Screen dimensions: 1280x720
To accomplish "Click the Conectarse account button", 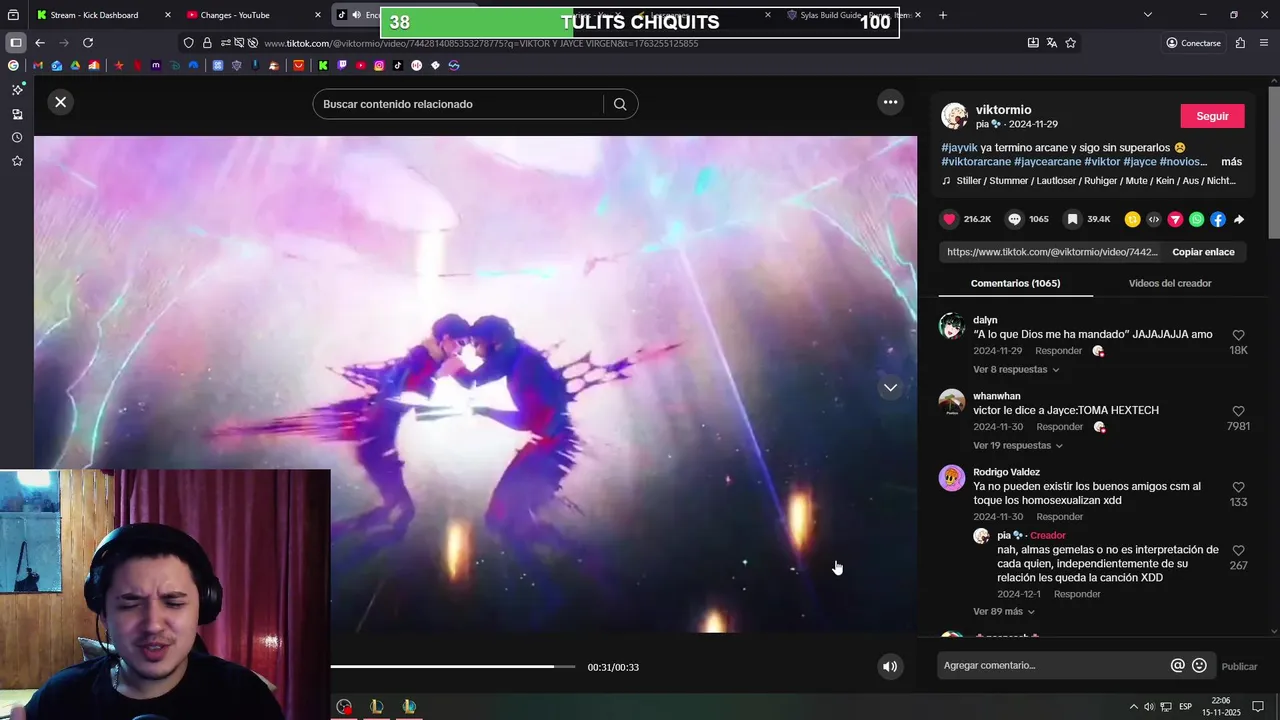I will pos(1193,43).
